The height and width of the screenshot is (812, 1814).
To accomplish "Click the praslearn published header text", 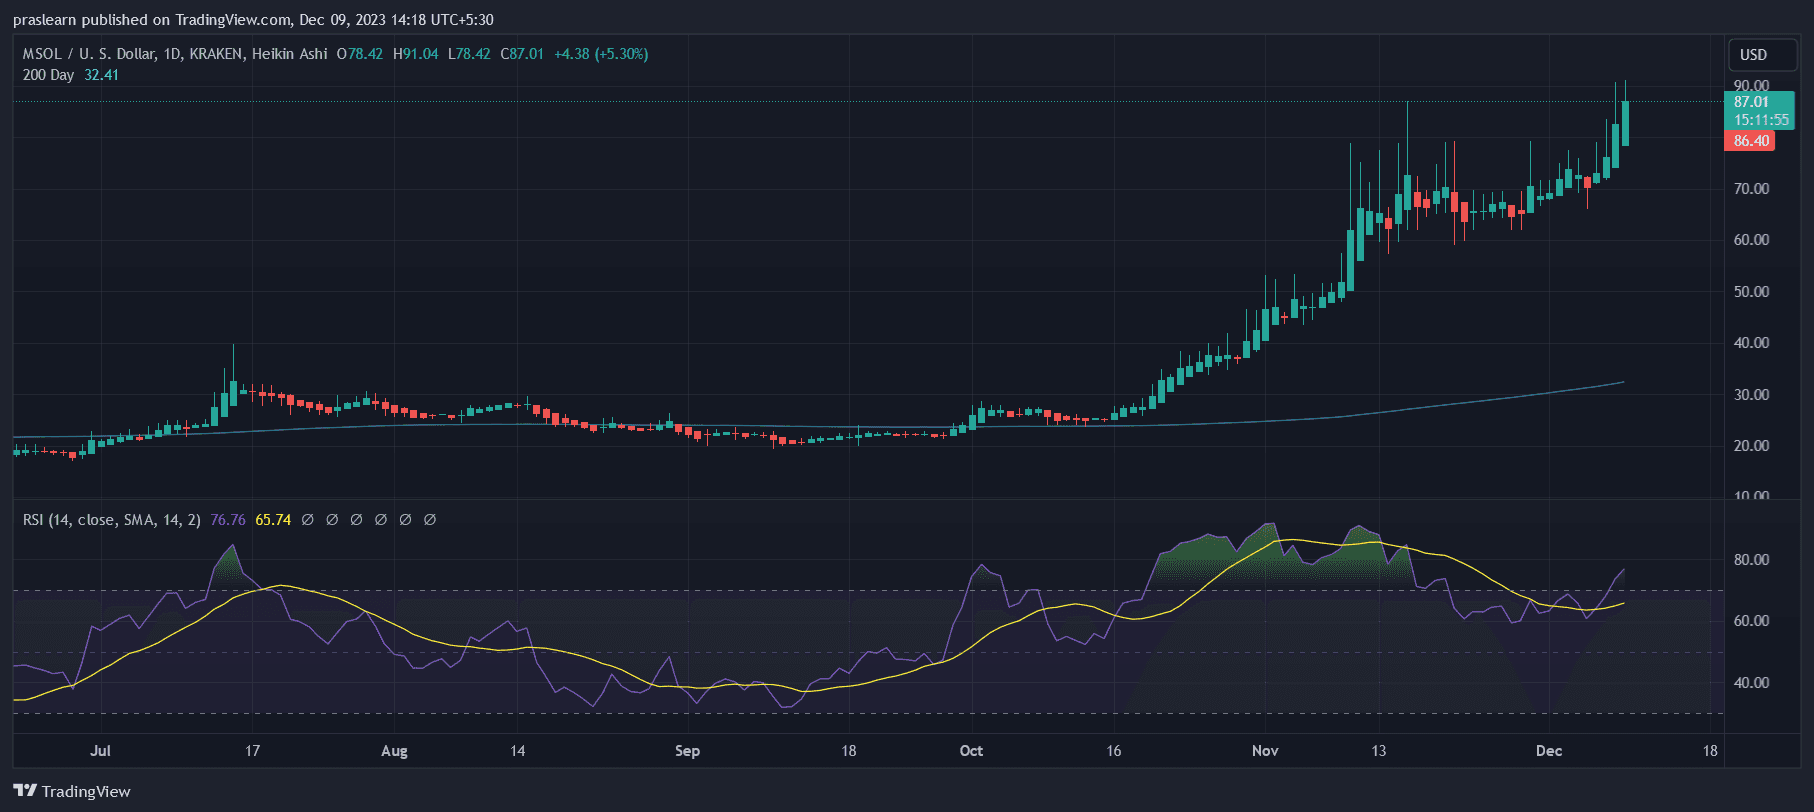I will coord(253,20).
